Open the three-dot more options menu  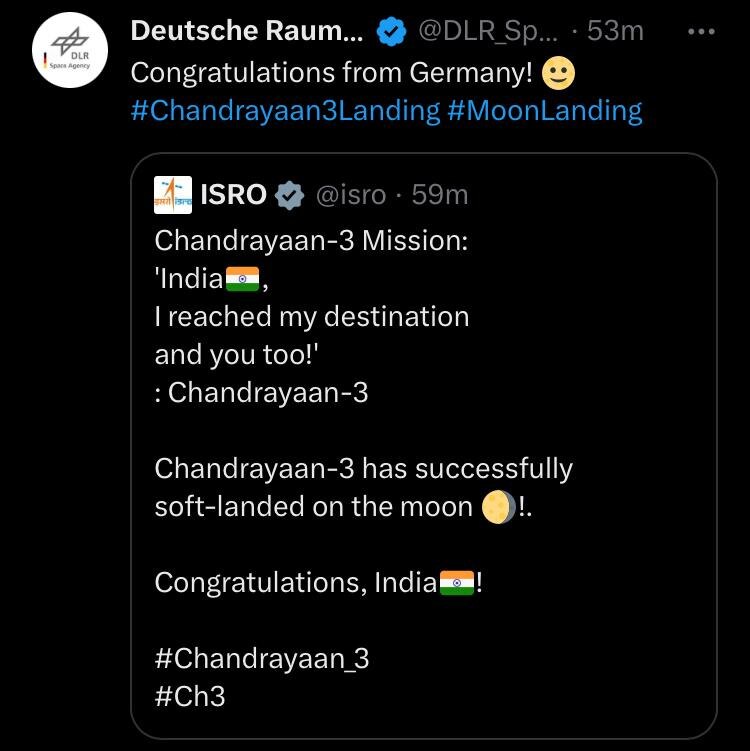tap(703, 31)
